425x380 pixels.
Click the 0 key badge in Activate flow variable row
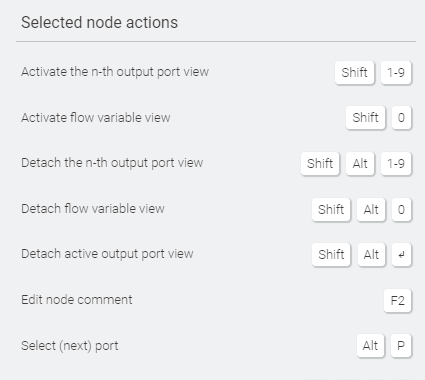[401, 118]
